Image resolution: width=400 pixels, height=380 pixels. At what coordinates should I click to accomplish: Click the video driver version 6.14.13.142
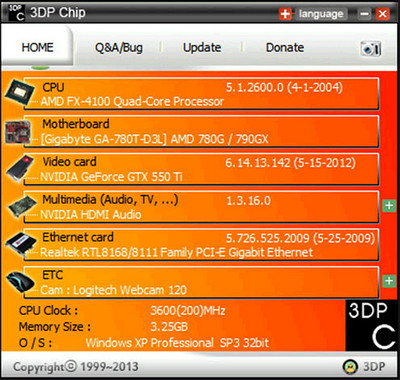(x=290, y=163)
